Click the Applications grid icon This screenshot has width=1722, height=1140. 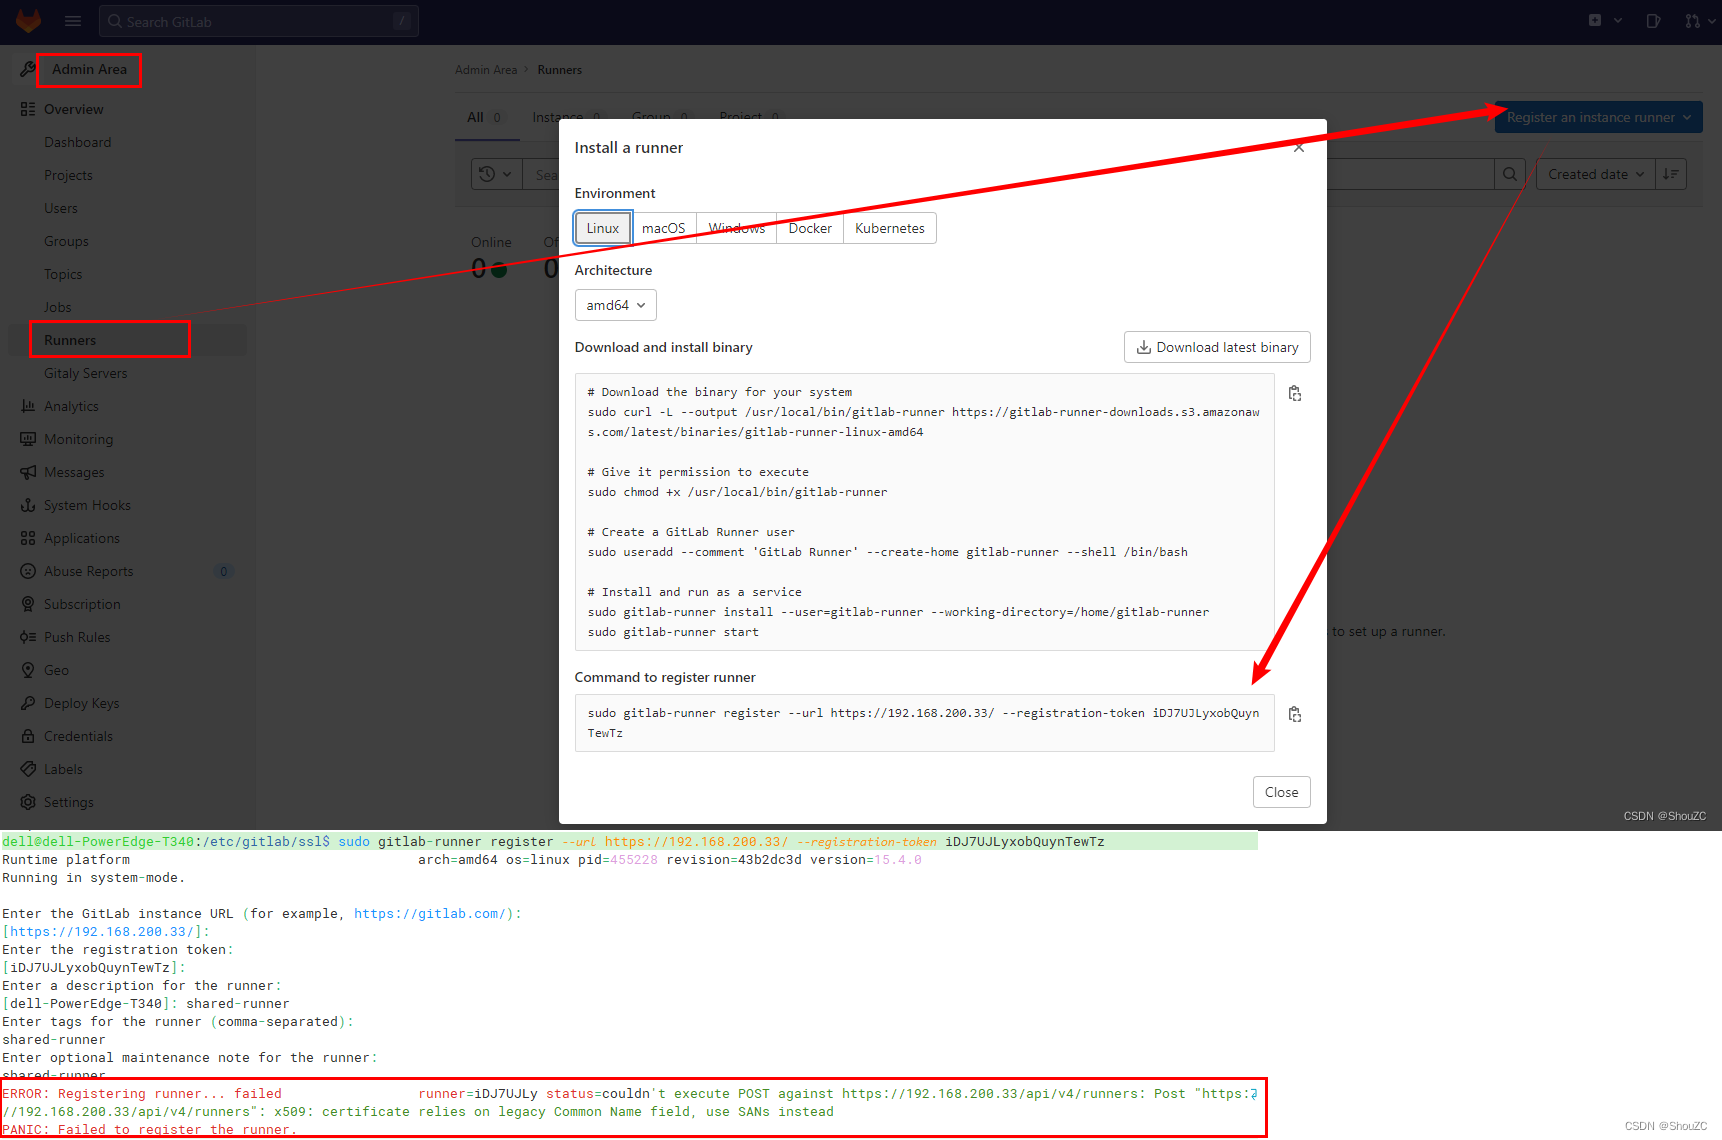click(x=28, y=538)
